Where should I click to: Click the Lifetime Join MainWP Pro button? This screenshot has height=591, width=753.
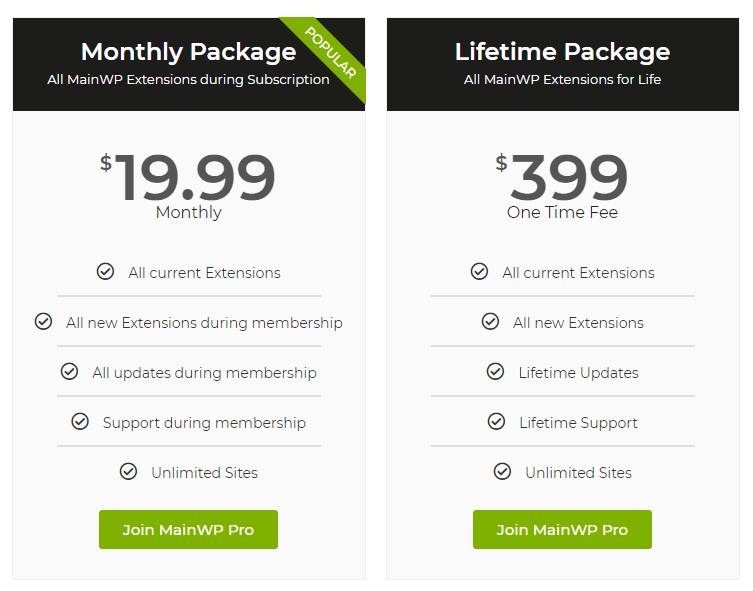[562, 529]
